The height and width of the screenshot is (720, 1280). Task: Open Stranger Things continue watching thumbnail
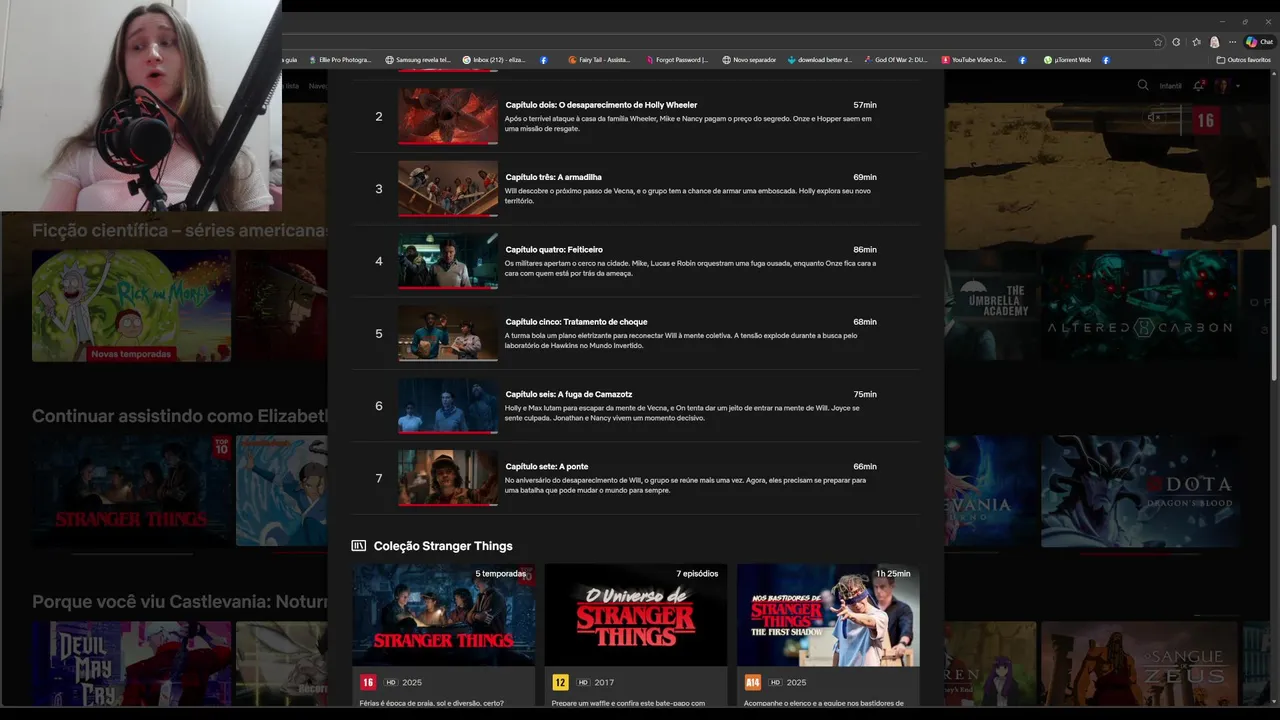pos(131,491)
